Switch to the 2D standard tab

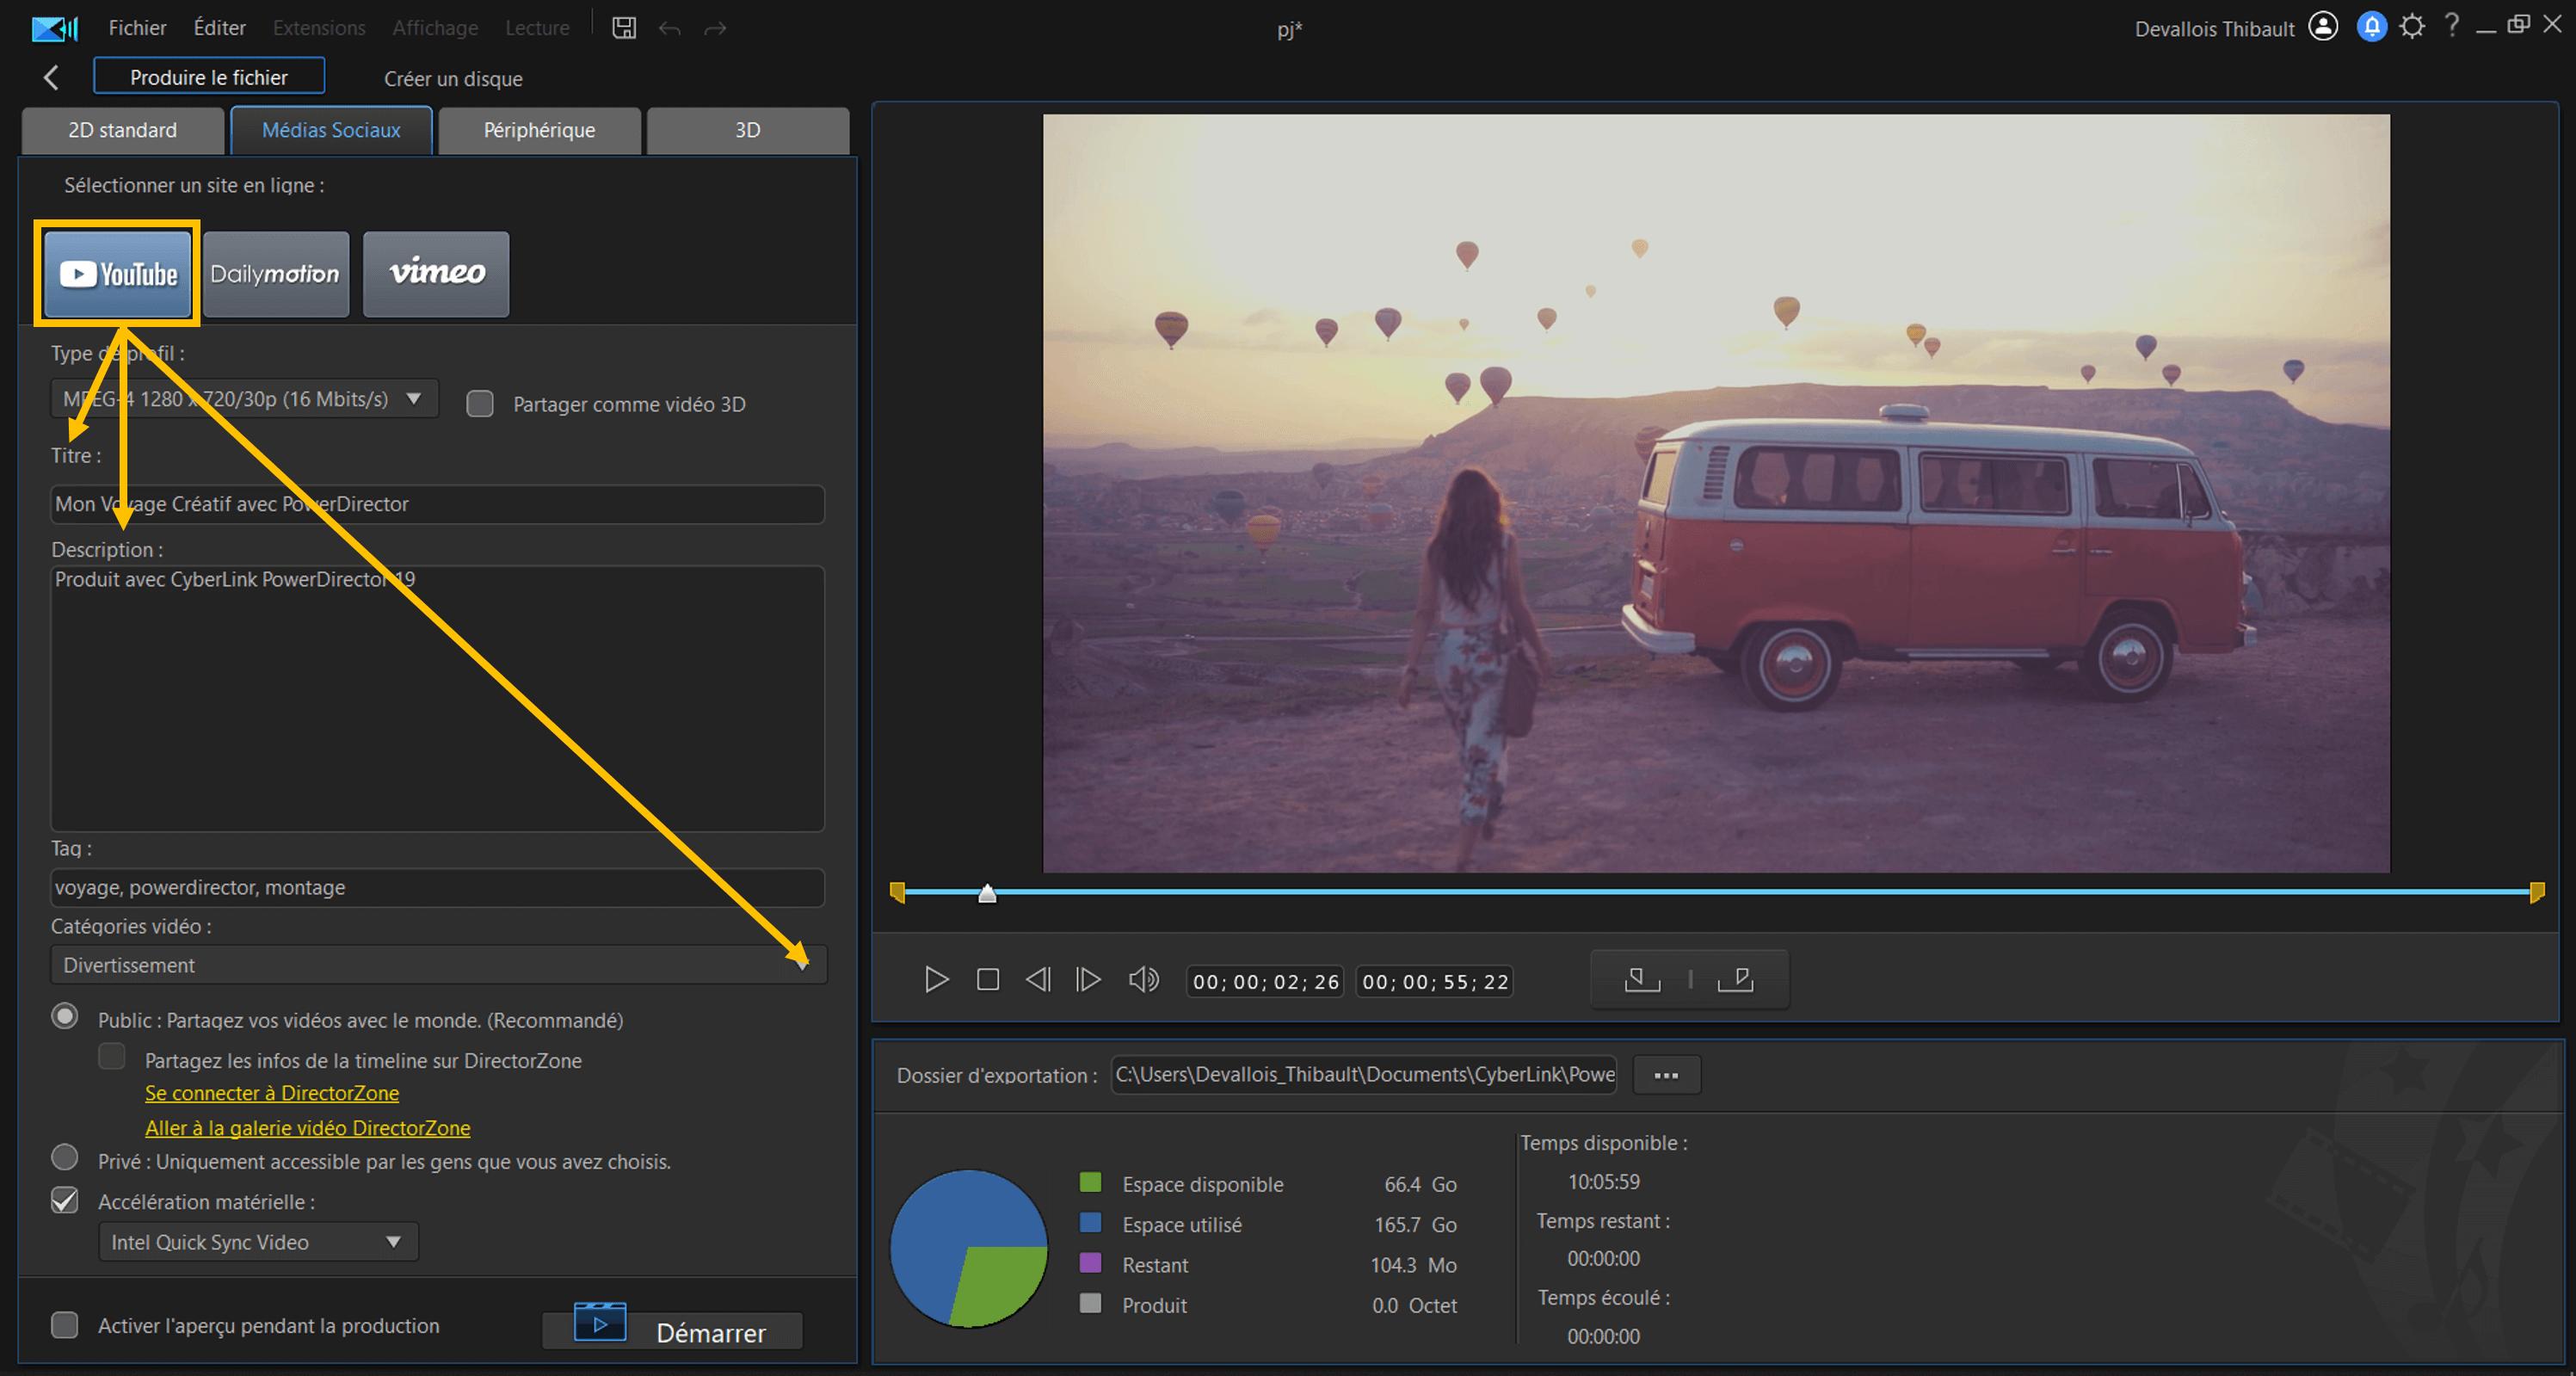pos(123,130)
